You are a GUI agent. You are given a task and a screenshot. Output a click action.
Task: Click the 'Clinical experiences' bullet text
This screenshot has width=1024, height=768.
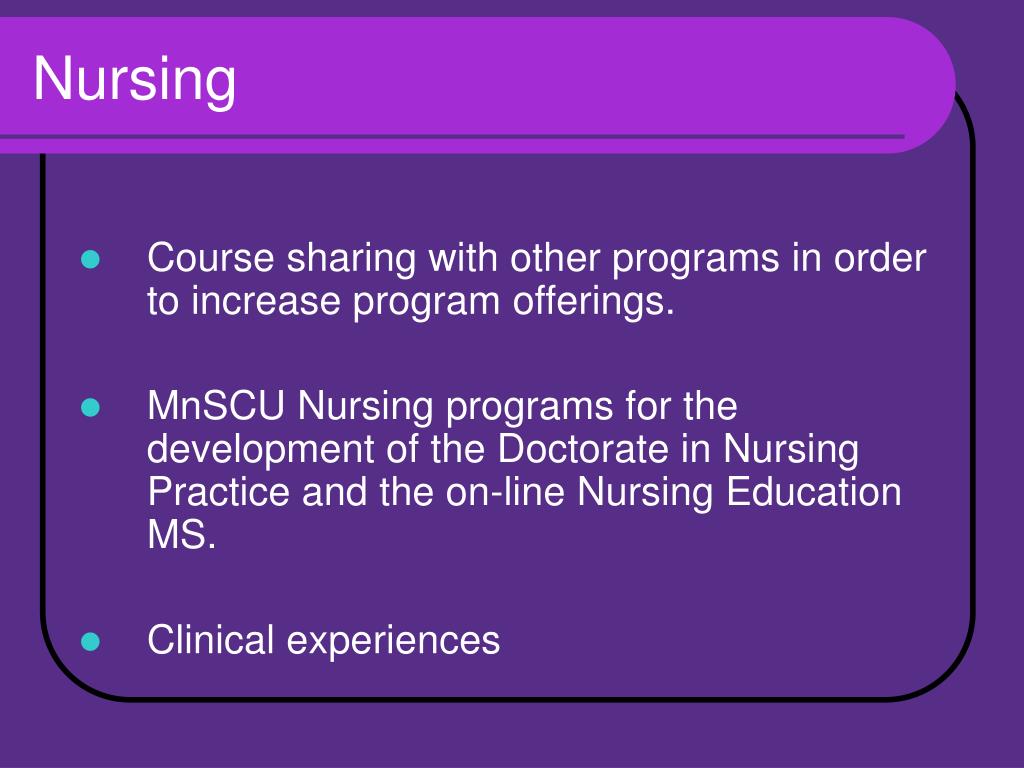point(323,640)
